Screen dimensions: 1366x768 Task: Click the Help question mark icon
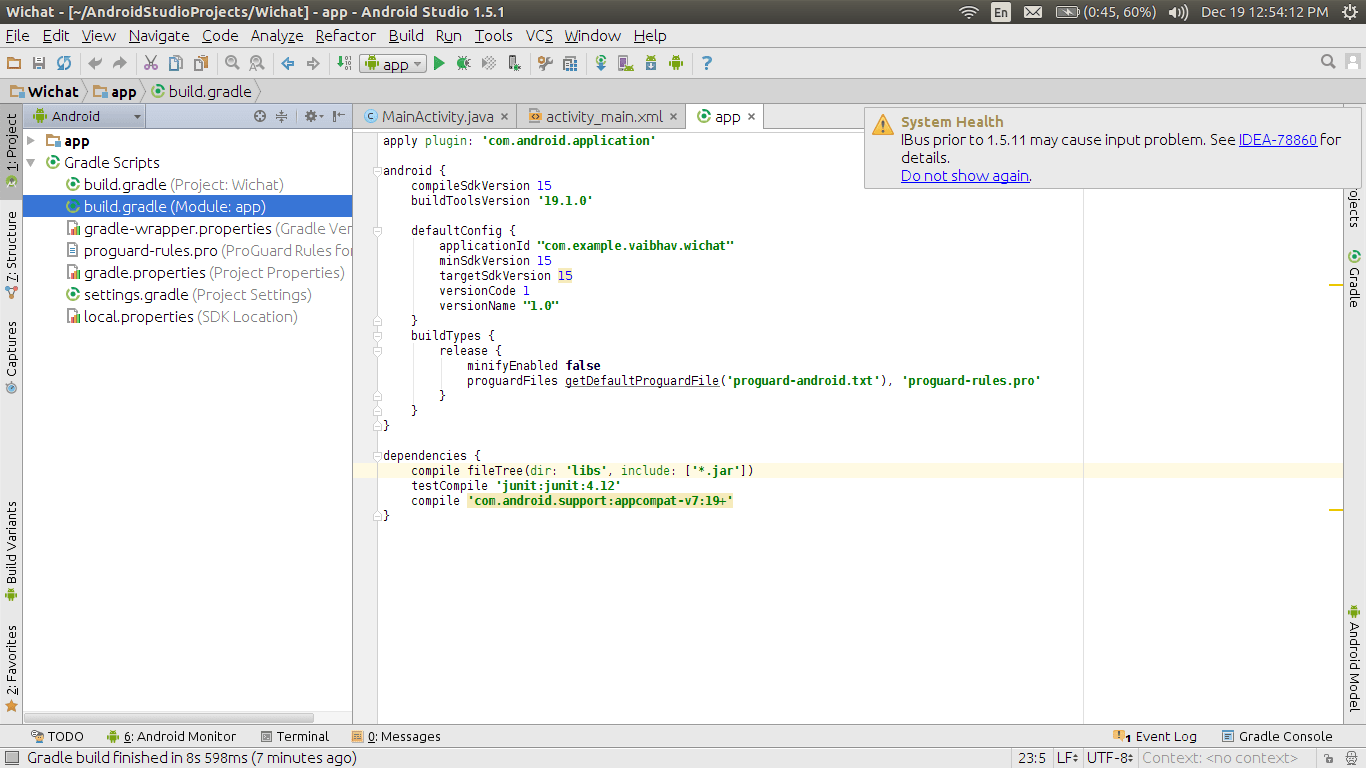[707, 63]
